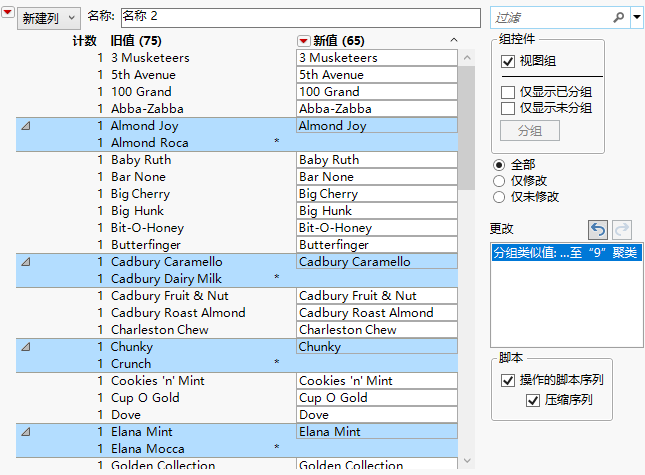Edit new value field for Big Cherry
This screenshot has height=475, width=645.
coord(377,194)
